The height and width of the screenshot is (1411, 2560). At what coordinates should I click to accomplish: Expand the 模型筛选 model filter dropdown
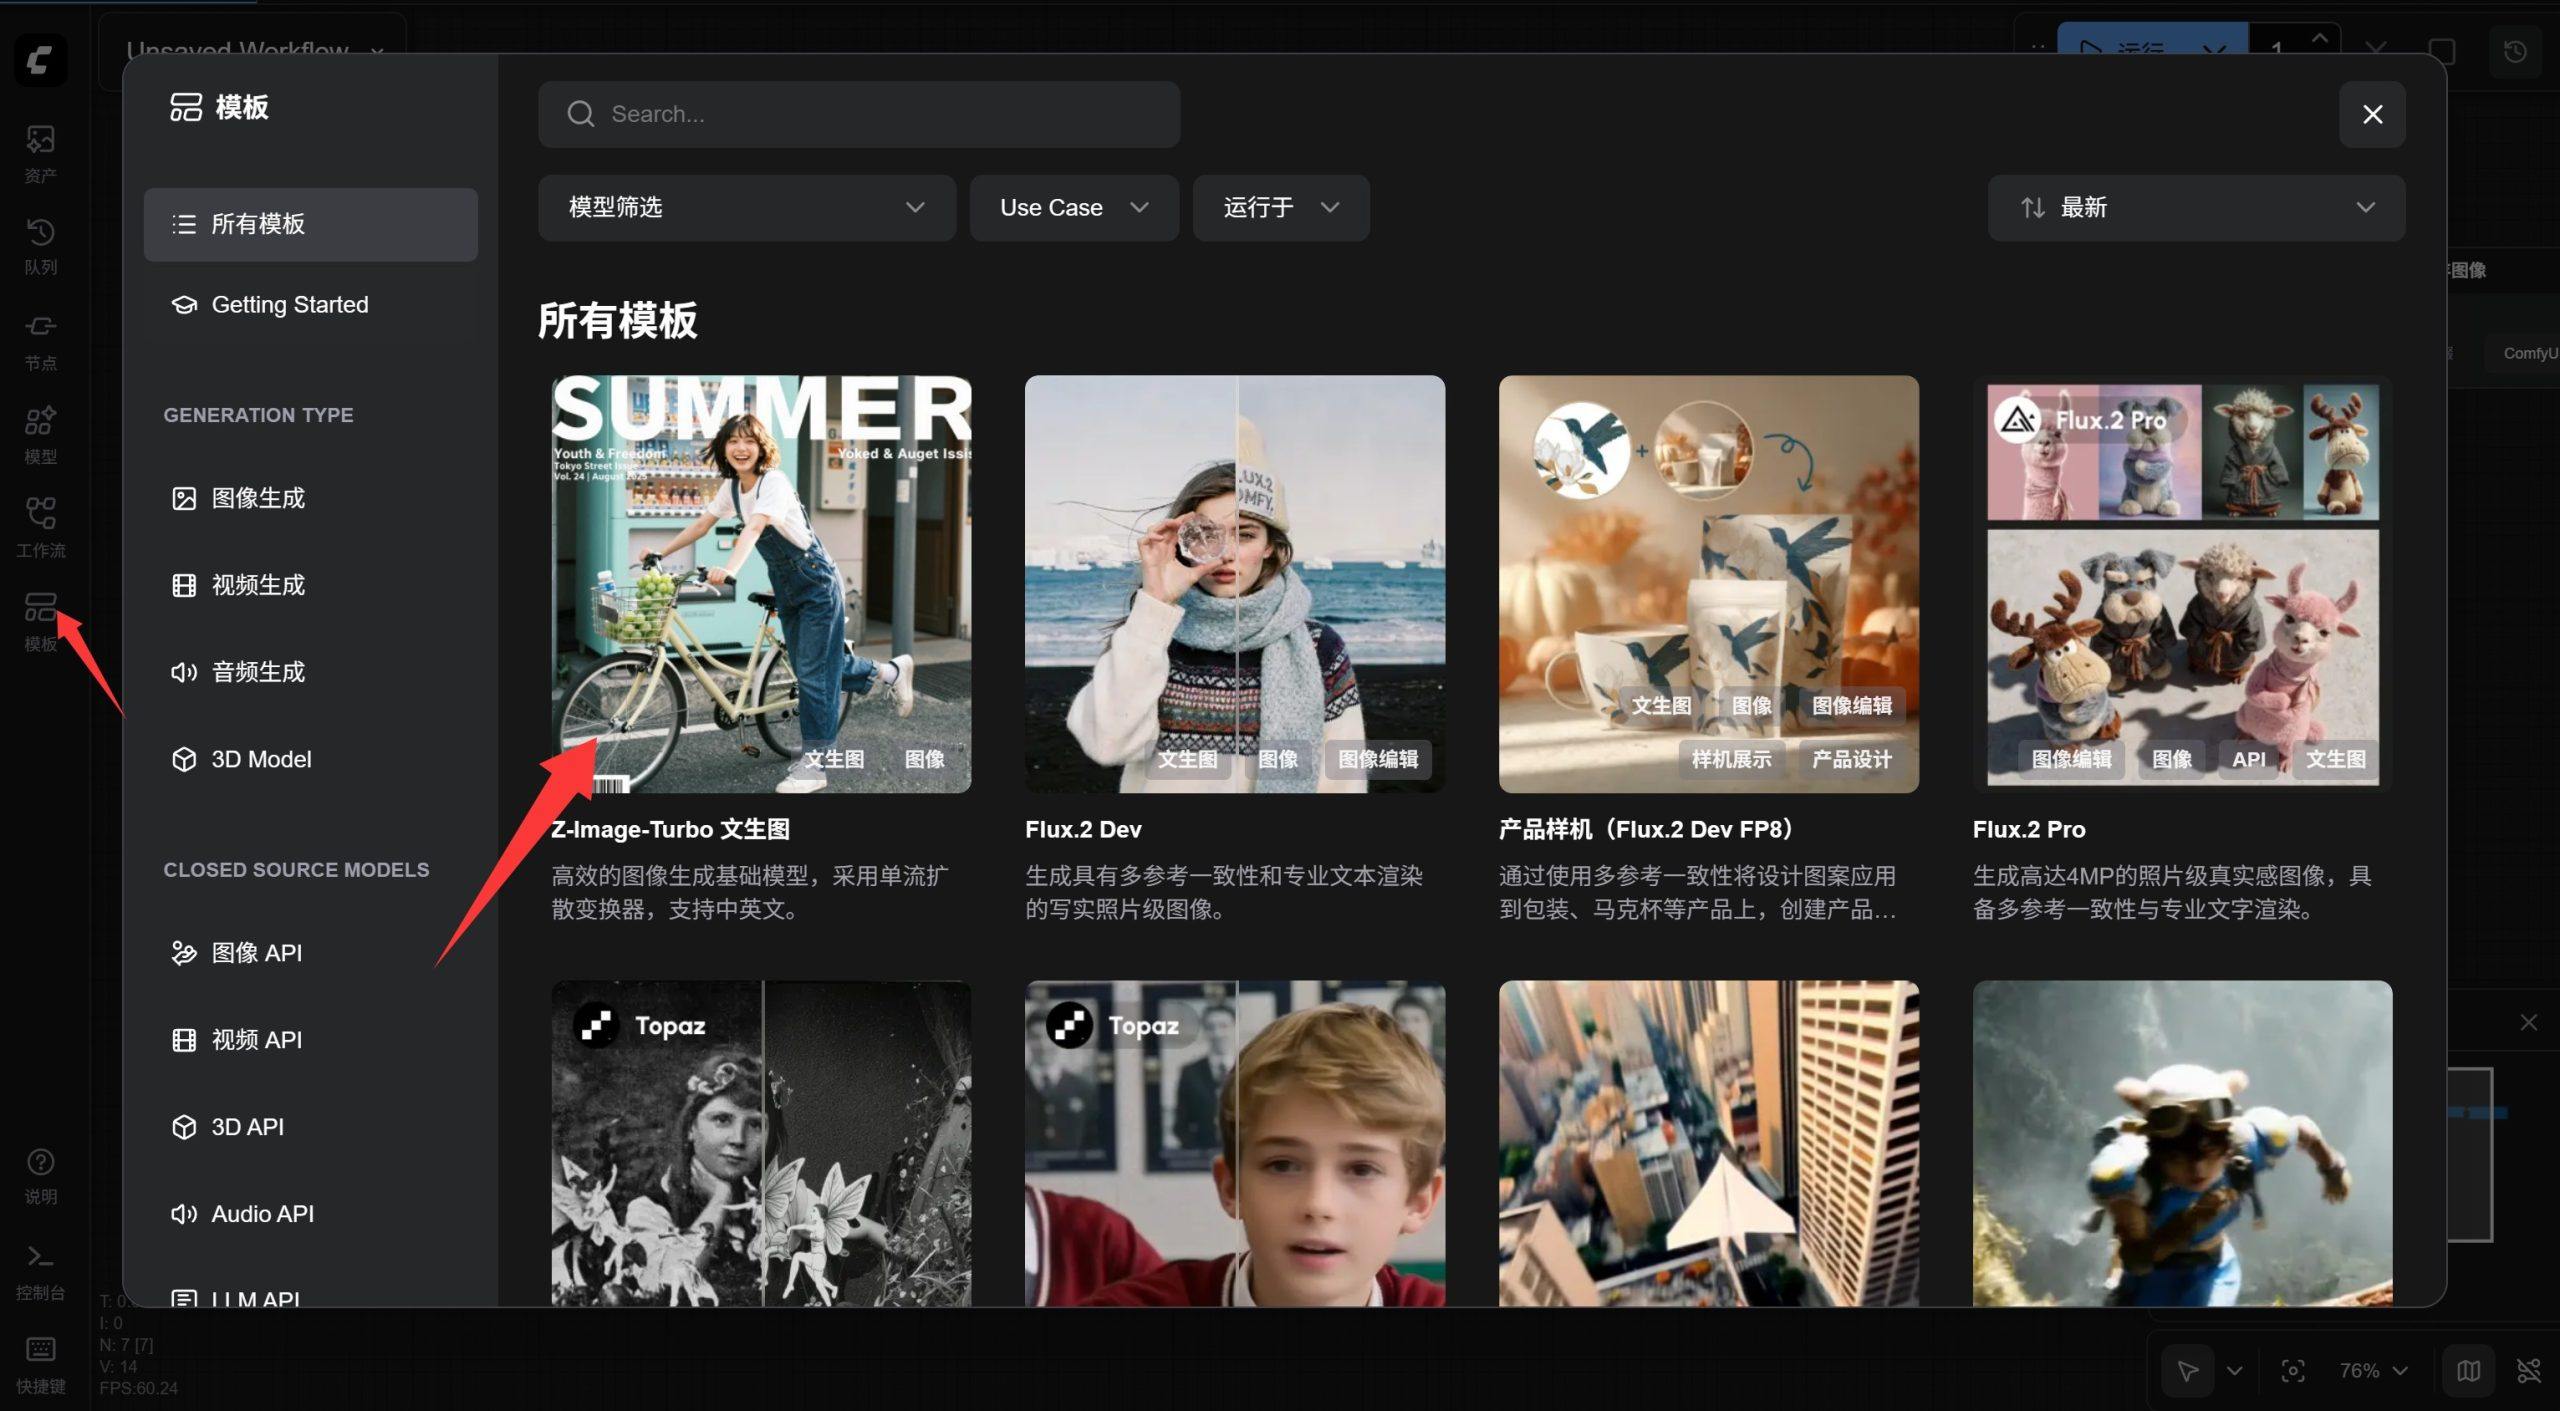tap(746, 208)
